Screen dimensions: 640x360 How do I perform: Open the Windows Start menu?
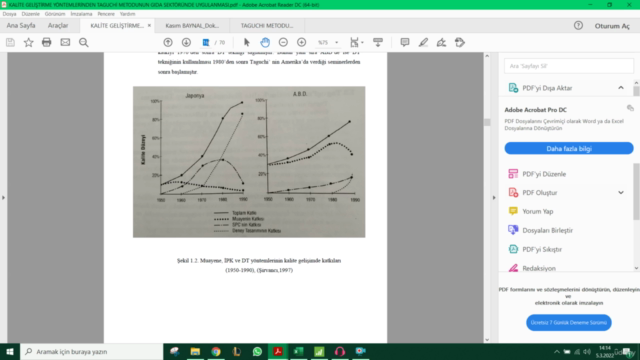point(10,351)
